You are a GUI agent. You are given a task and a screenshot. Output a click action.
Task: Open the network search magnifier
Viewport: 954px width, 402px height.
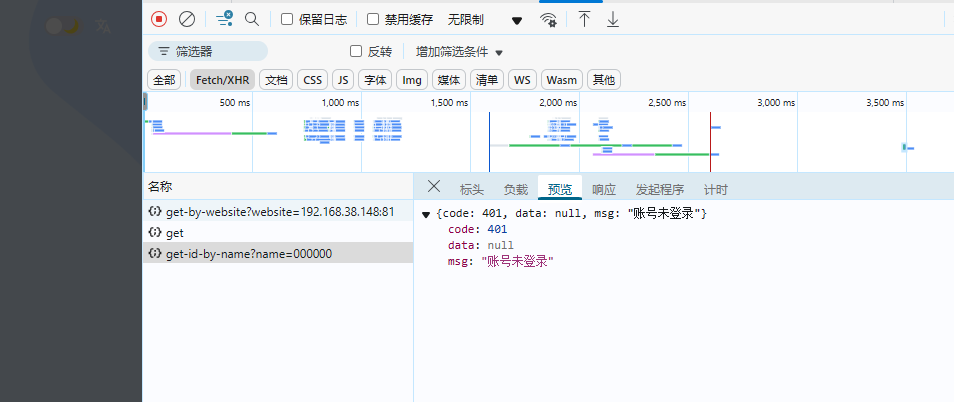click(x=252, y=19)
